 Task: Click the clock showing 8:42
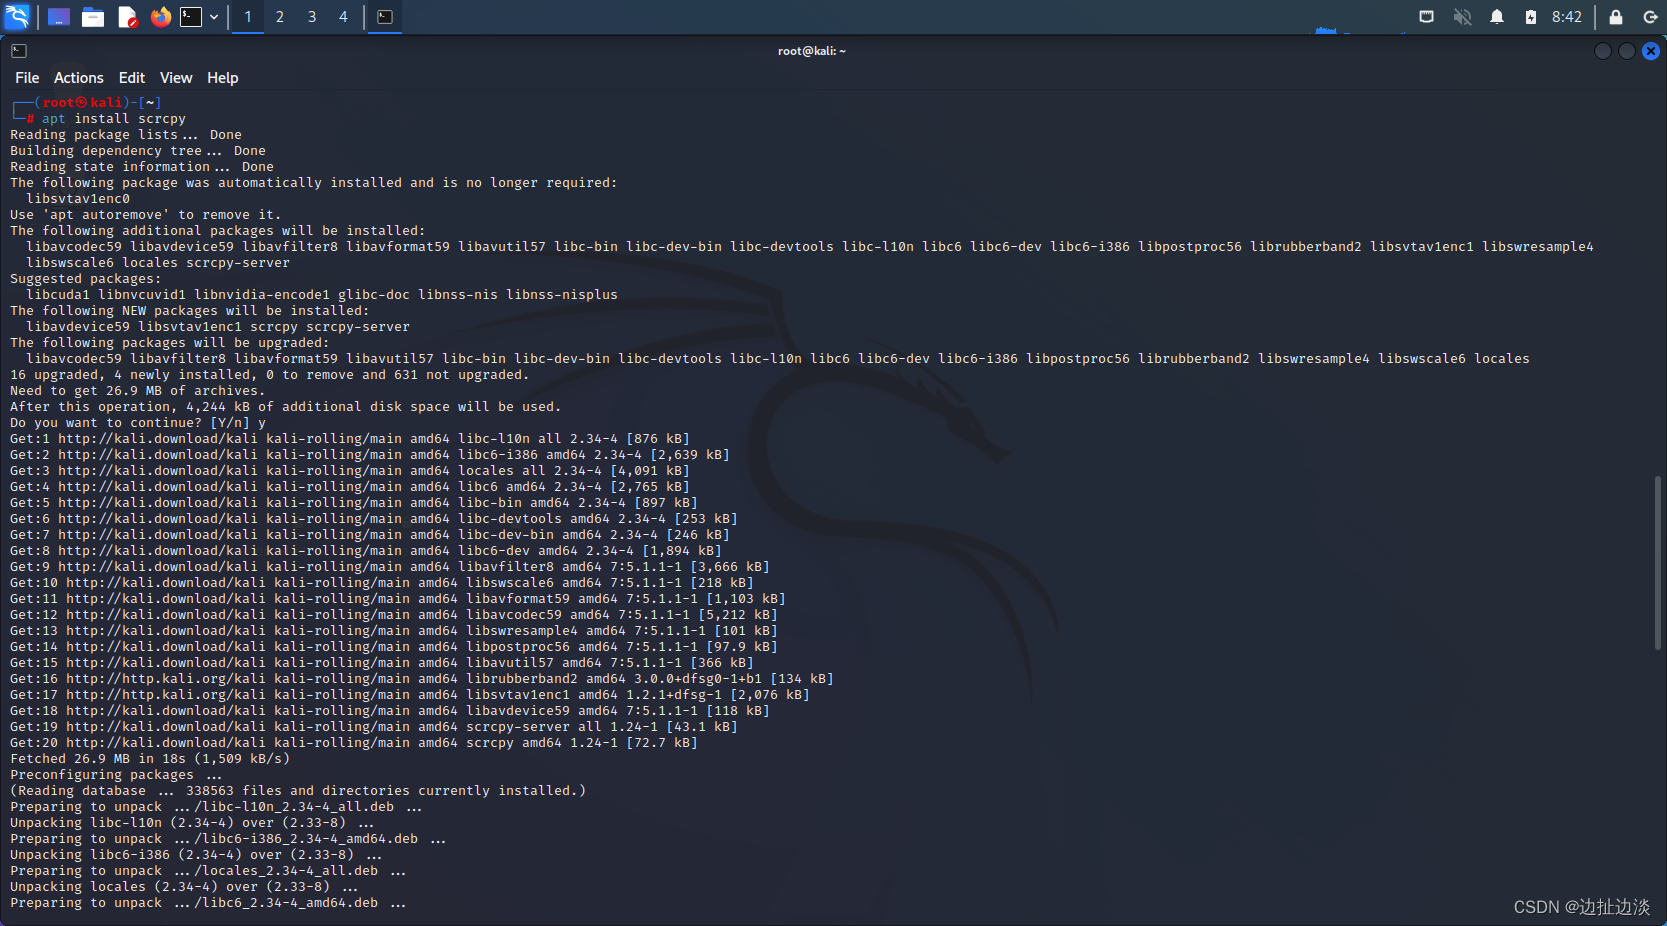pyautogui.click(x=1566, y=16)
